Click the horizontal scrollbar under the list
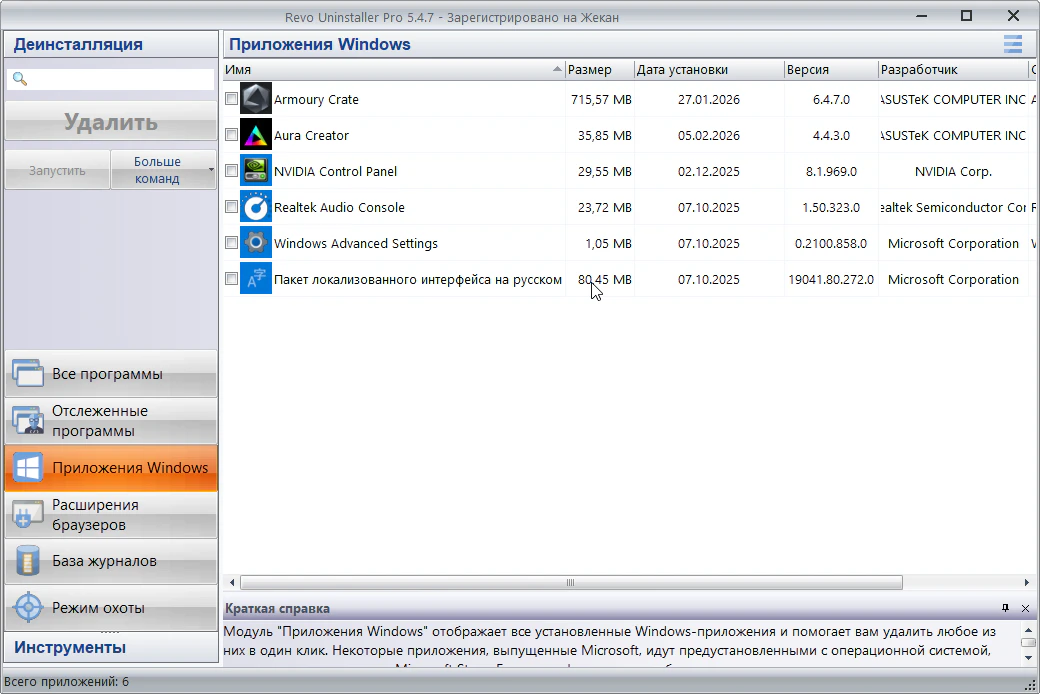Viewport: 1040px width, 694px height. click(x=570, y=582)
